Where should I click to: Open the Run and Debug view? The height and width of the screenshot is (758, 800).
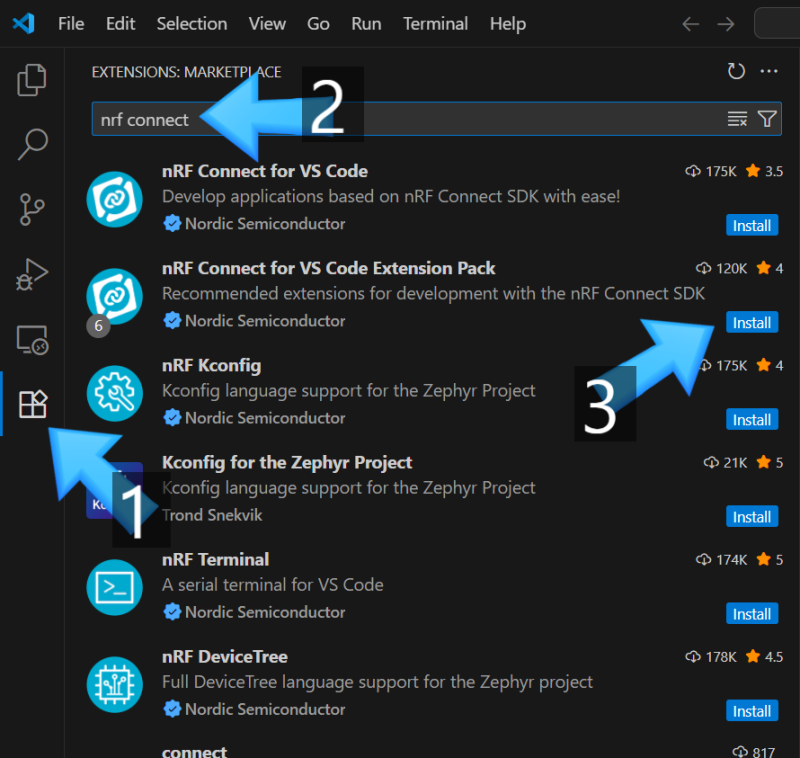pyautogui.click(x=32, y=274)
